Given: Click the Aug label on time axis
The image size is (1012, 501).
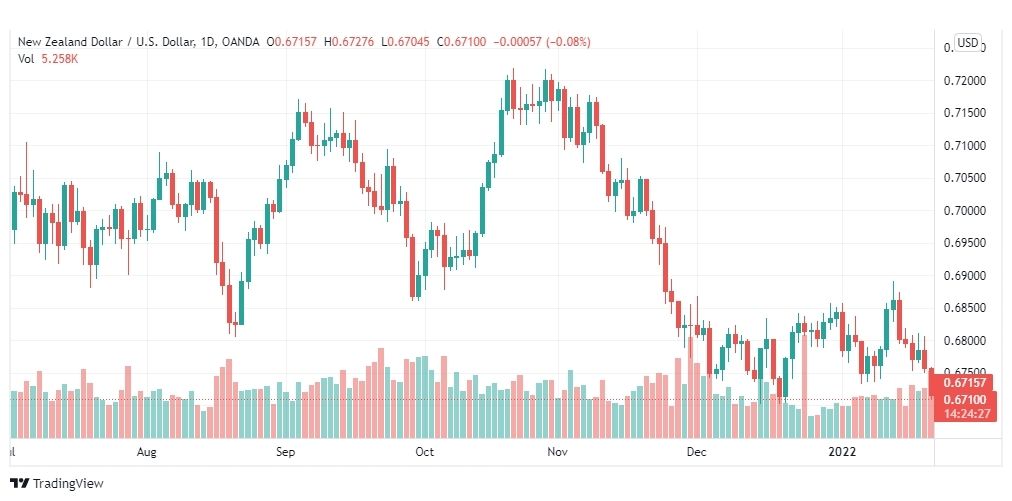Looking at the screenshot, I should tap(147, 452).
